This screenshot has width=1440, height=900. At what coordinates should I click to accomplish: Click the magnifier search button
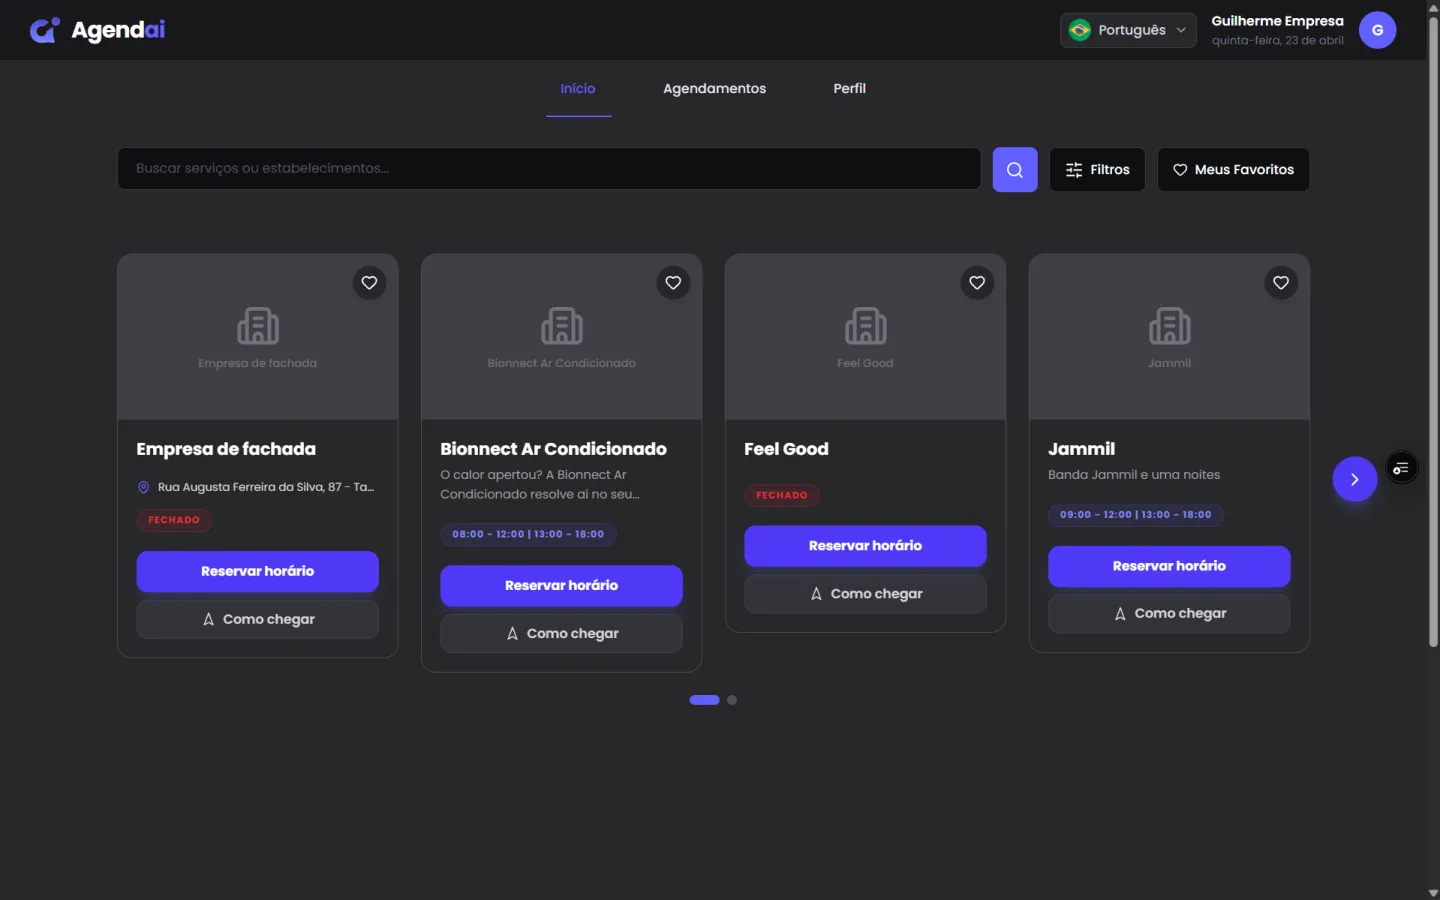coord(1015,170)
